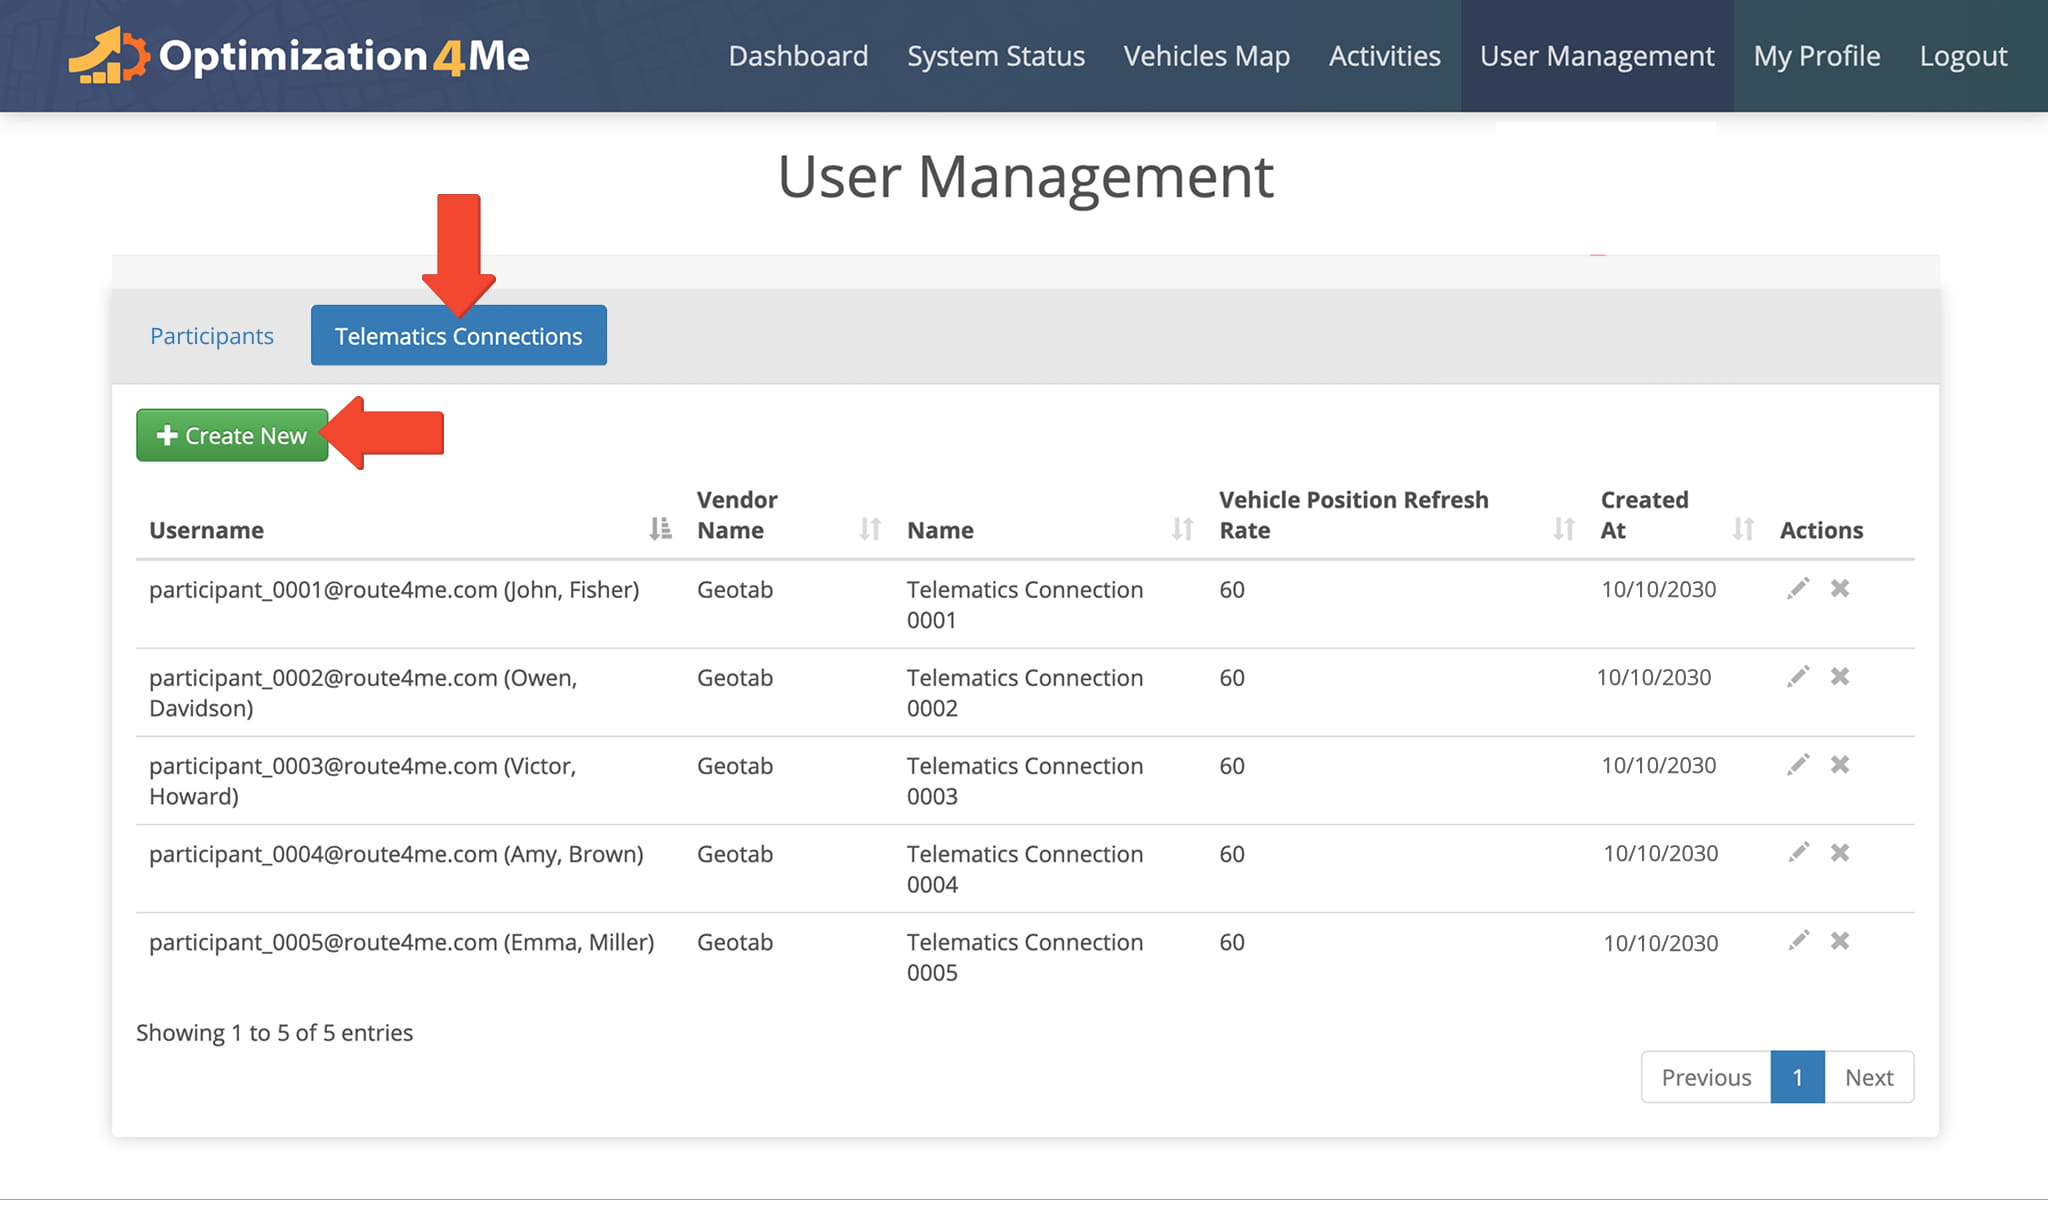Image resolution: width=2048 pixels, height=1206 pixels.
Task: Delete Telematics Connection 0004 row
Action: (1840, 852)
